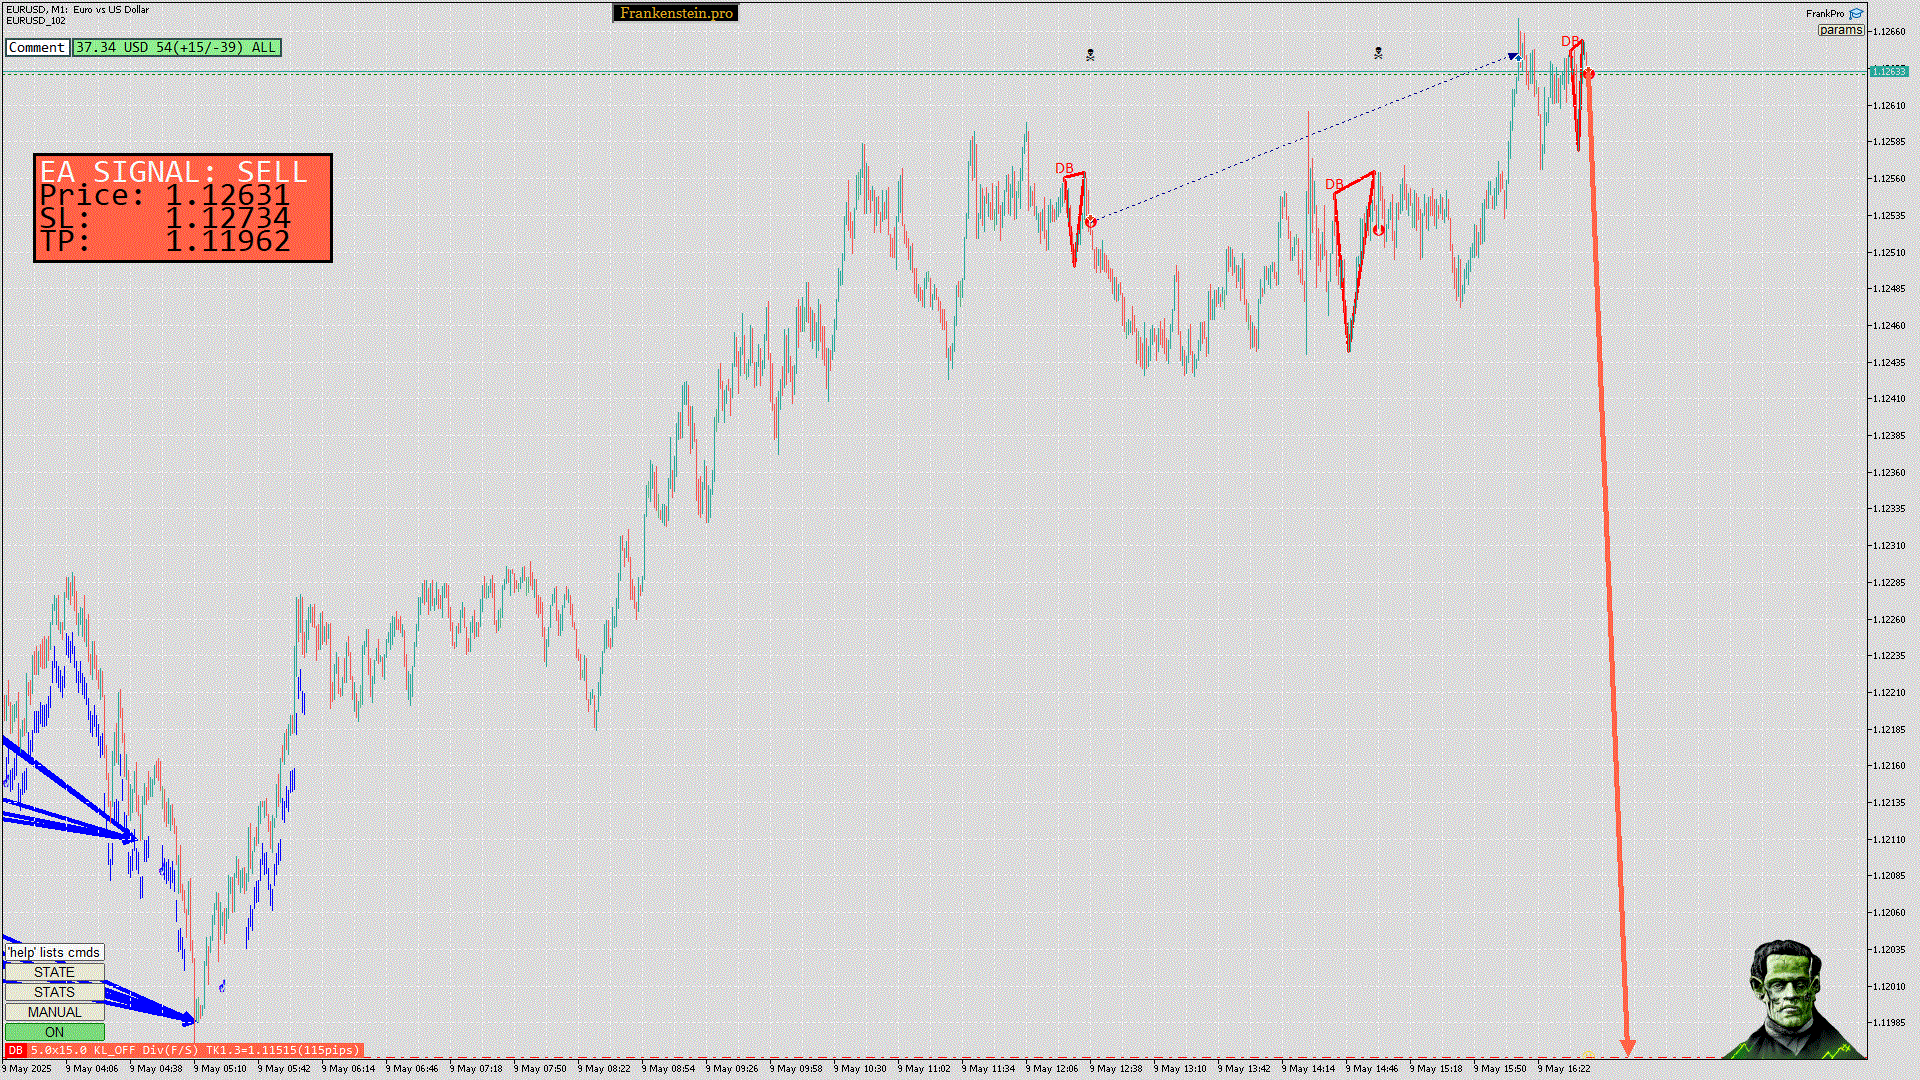This screenshot has width=1920, height=1080.
Task: Click the 9 May 16:22 time label
Action: (1563, 1068)
